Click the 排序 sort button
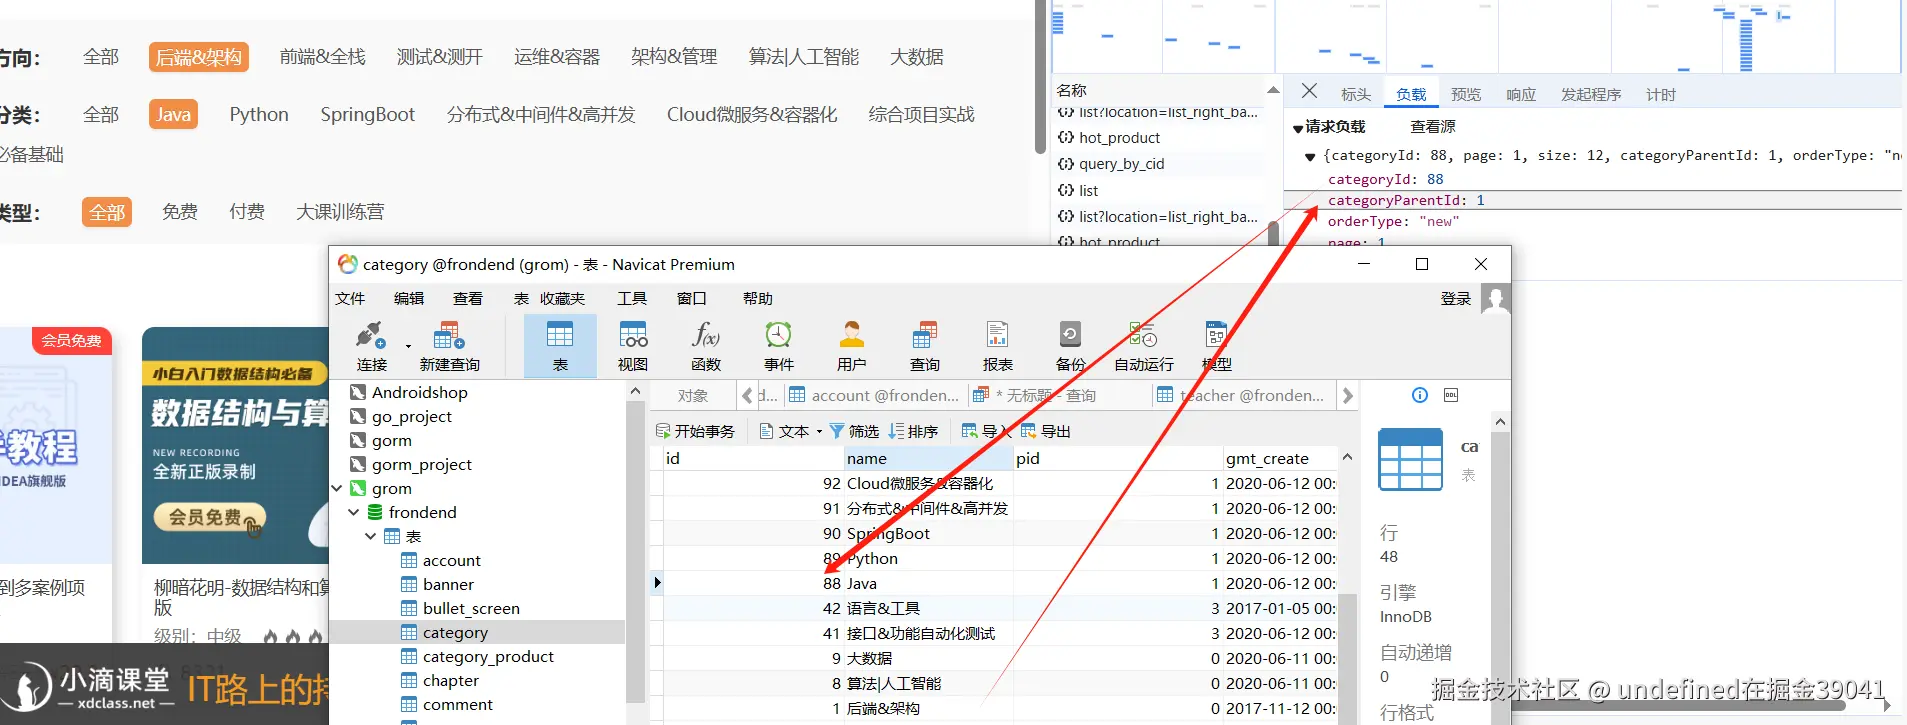Screen dimensions: 1907x725 click(913, 431)
